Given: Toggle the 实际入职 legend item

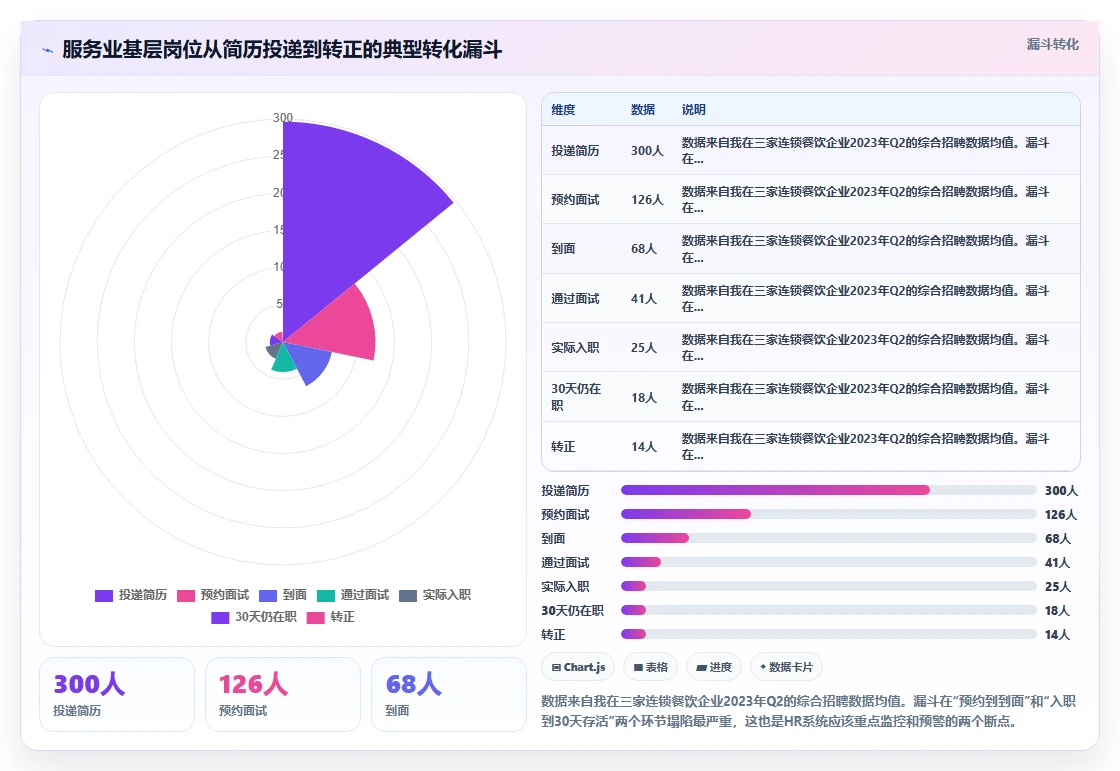Looking at the screenshot, I should coord(435,595).
